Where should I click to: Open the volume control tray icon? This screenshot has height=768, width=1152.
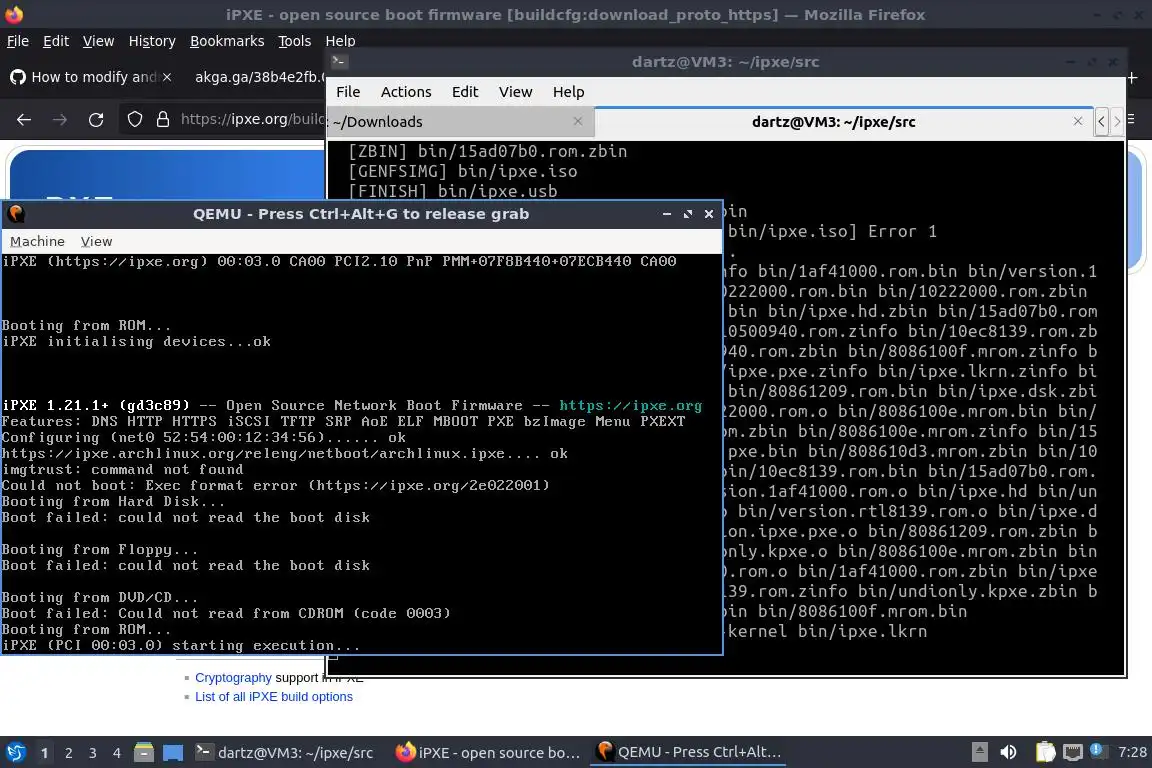[x=1009, y=752]
